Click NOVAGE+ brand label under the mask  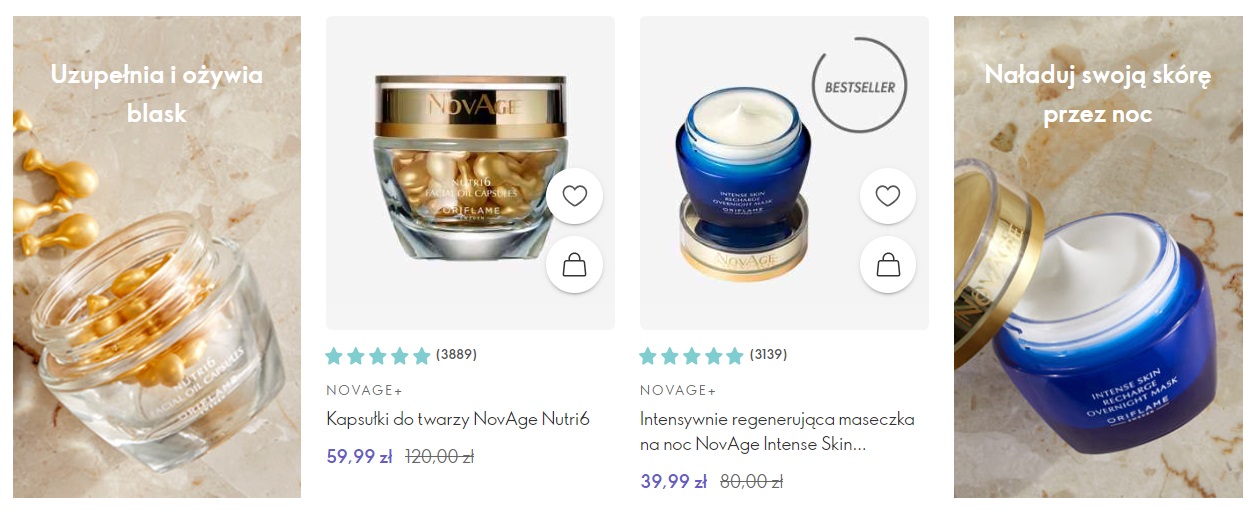[678, 390]
